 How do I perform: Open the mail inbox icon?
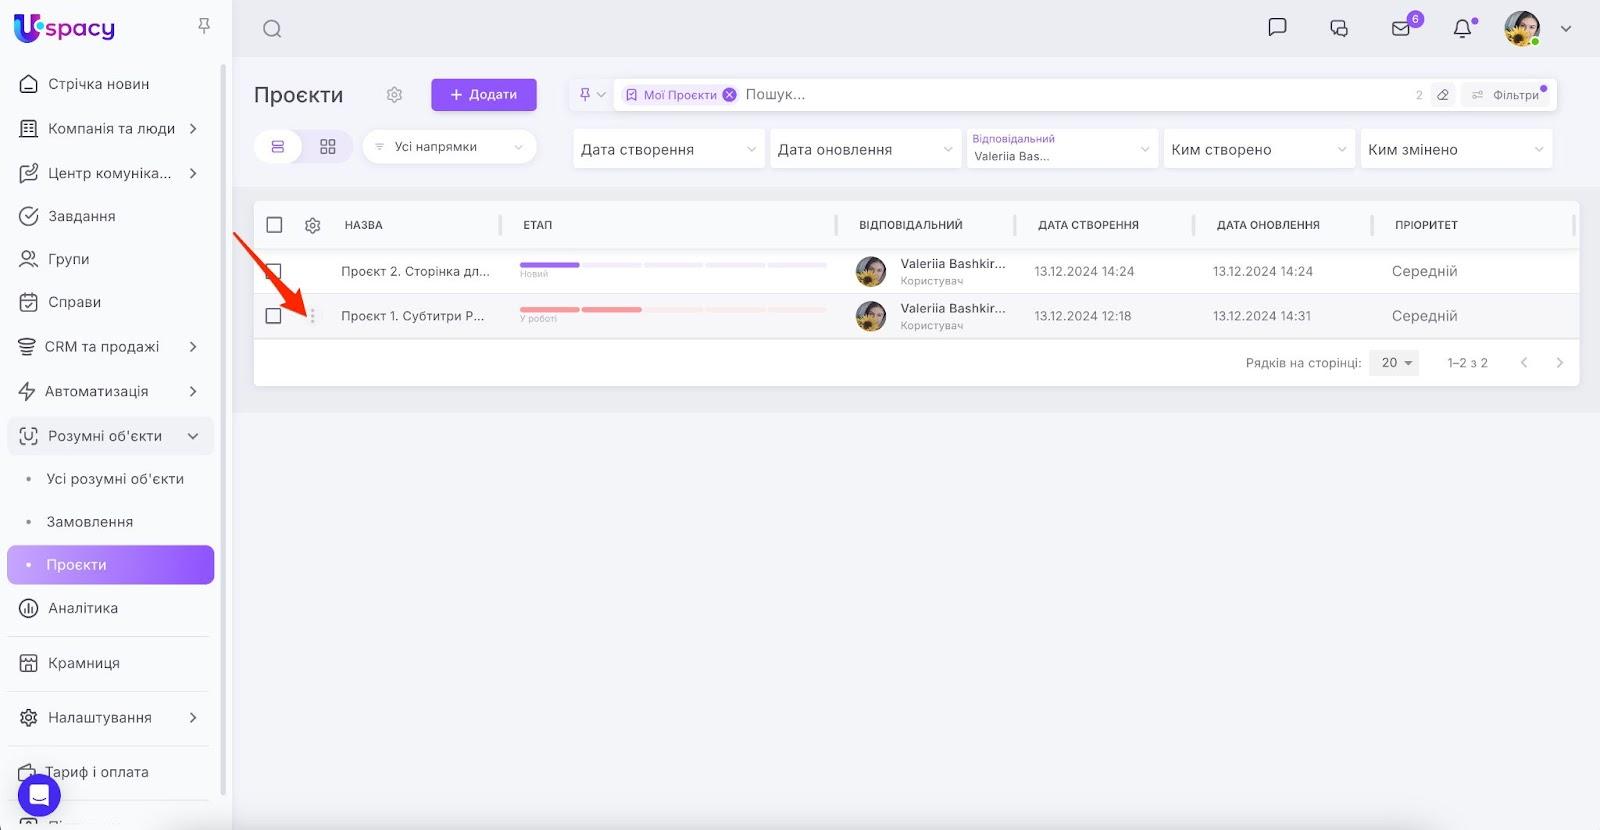point(1401,29)
